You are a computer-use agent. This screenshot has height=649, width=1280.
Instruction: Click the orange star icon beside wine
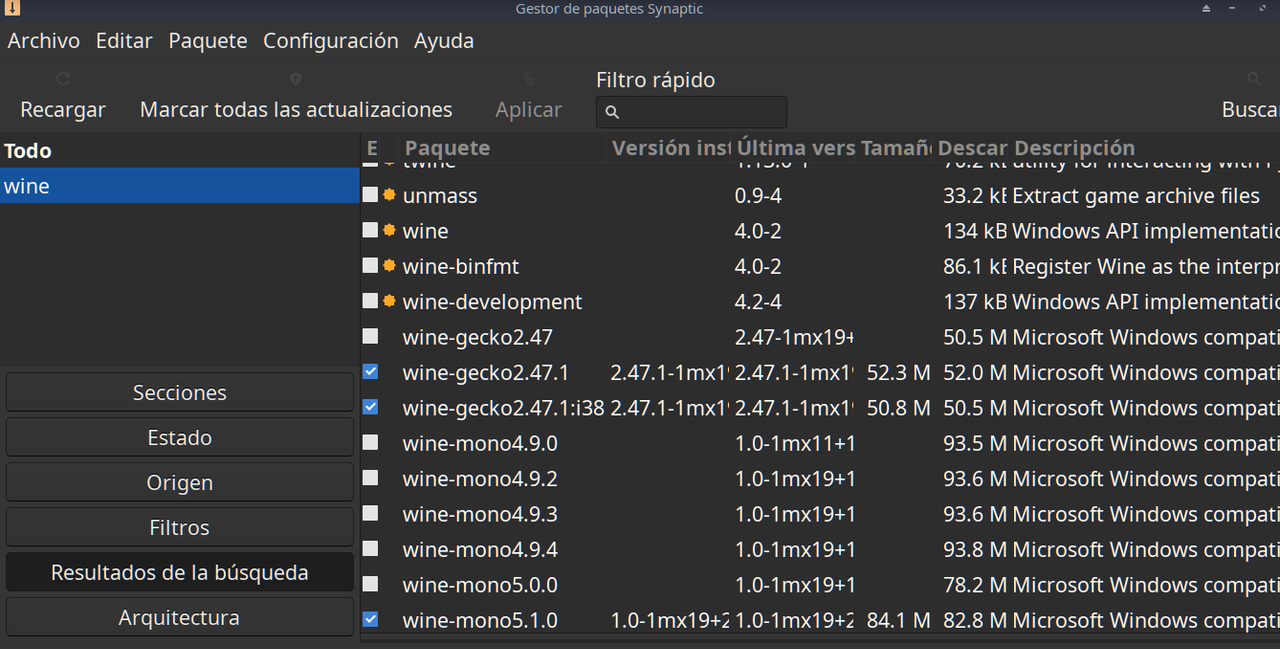tap(389, 230)
